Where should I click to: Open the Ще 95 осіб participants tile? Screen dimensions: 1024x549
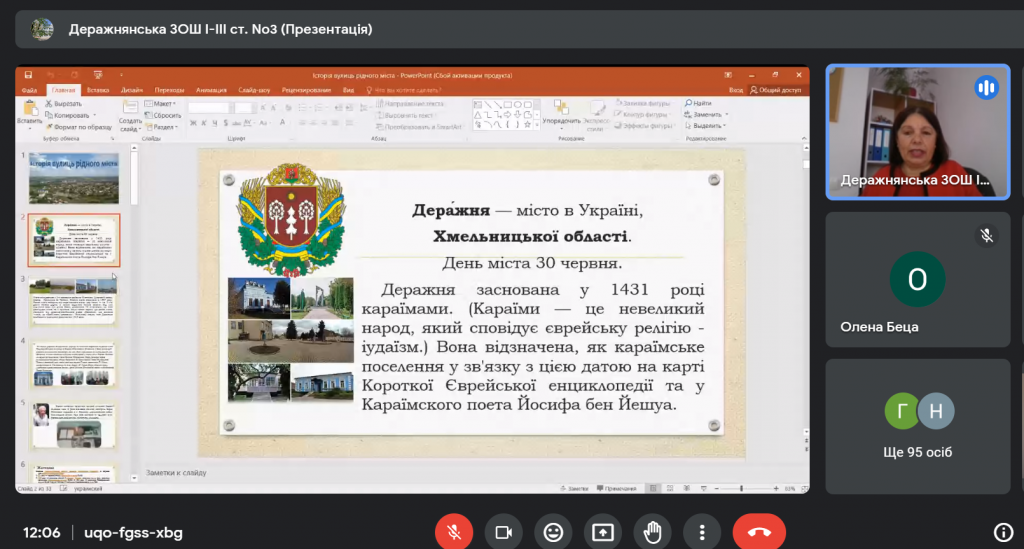[918, 426]
